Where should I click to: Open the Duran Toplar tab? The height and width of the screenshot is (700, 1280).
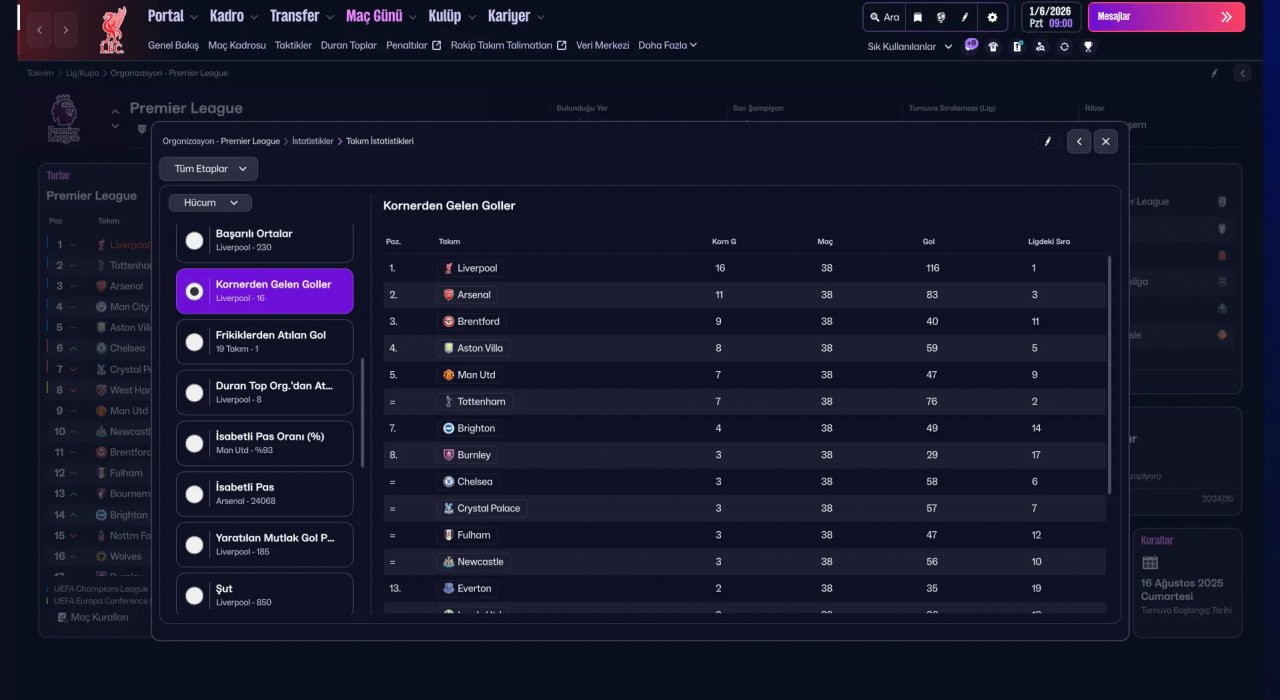coord(349,45)
